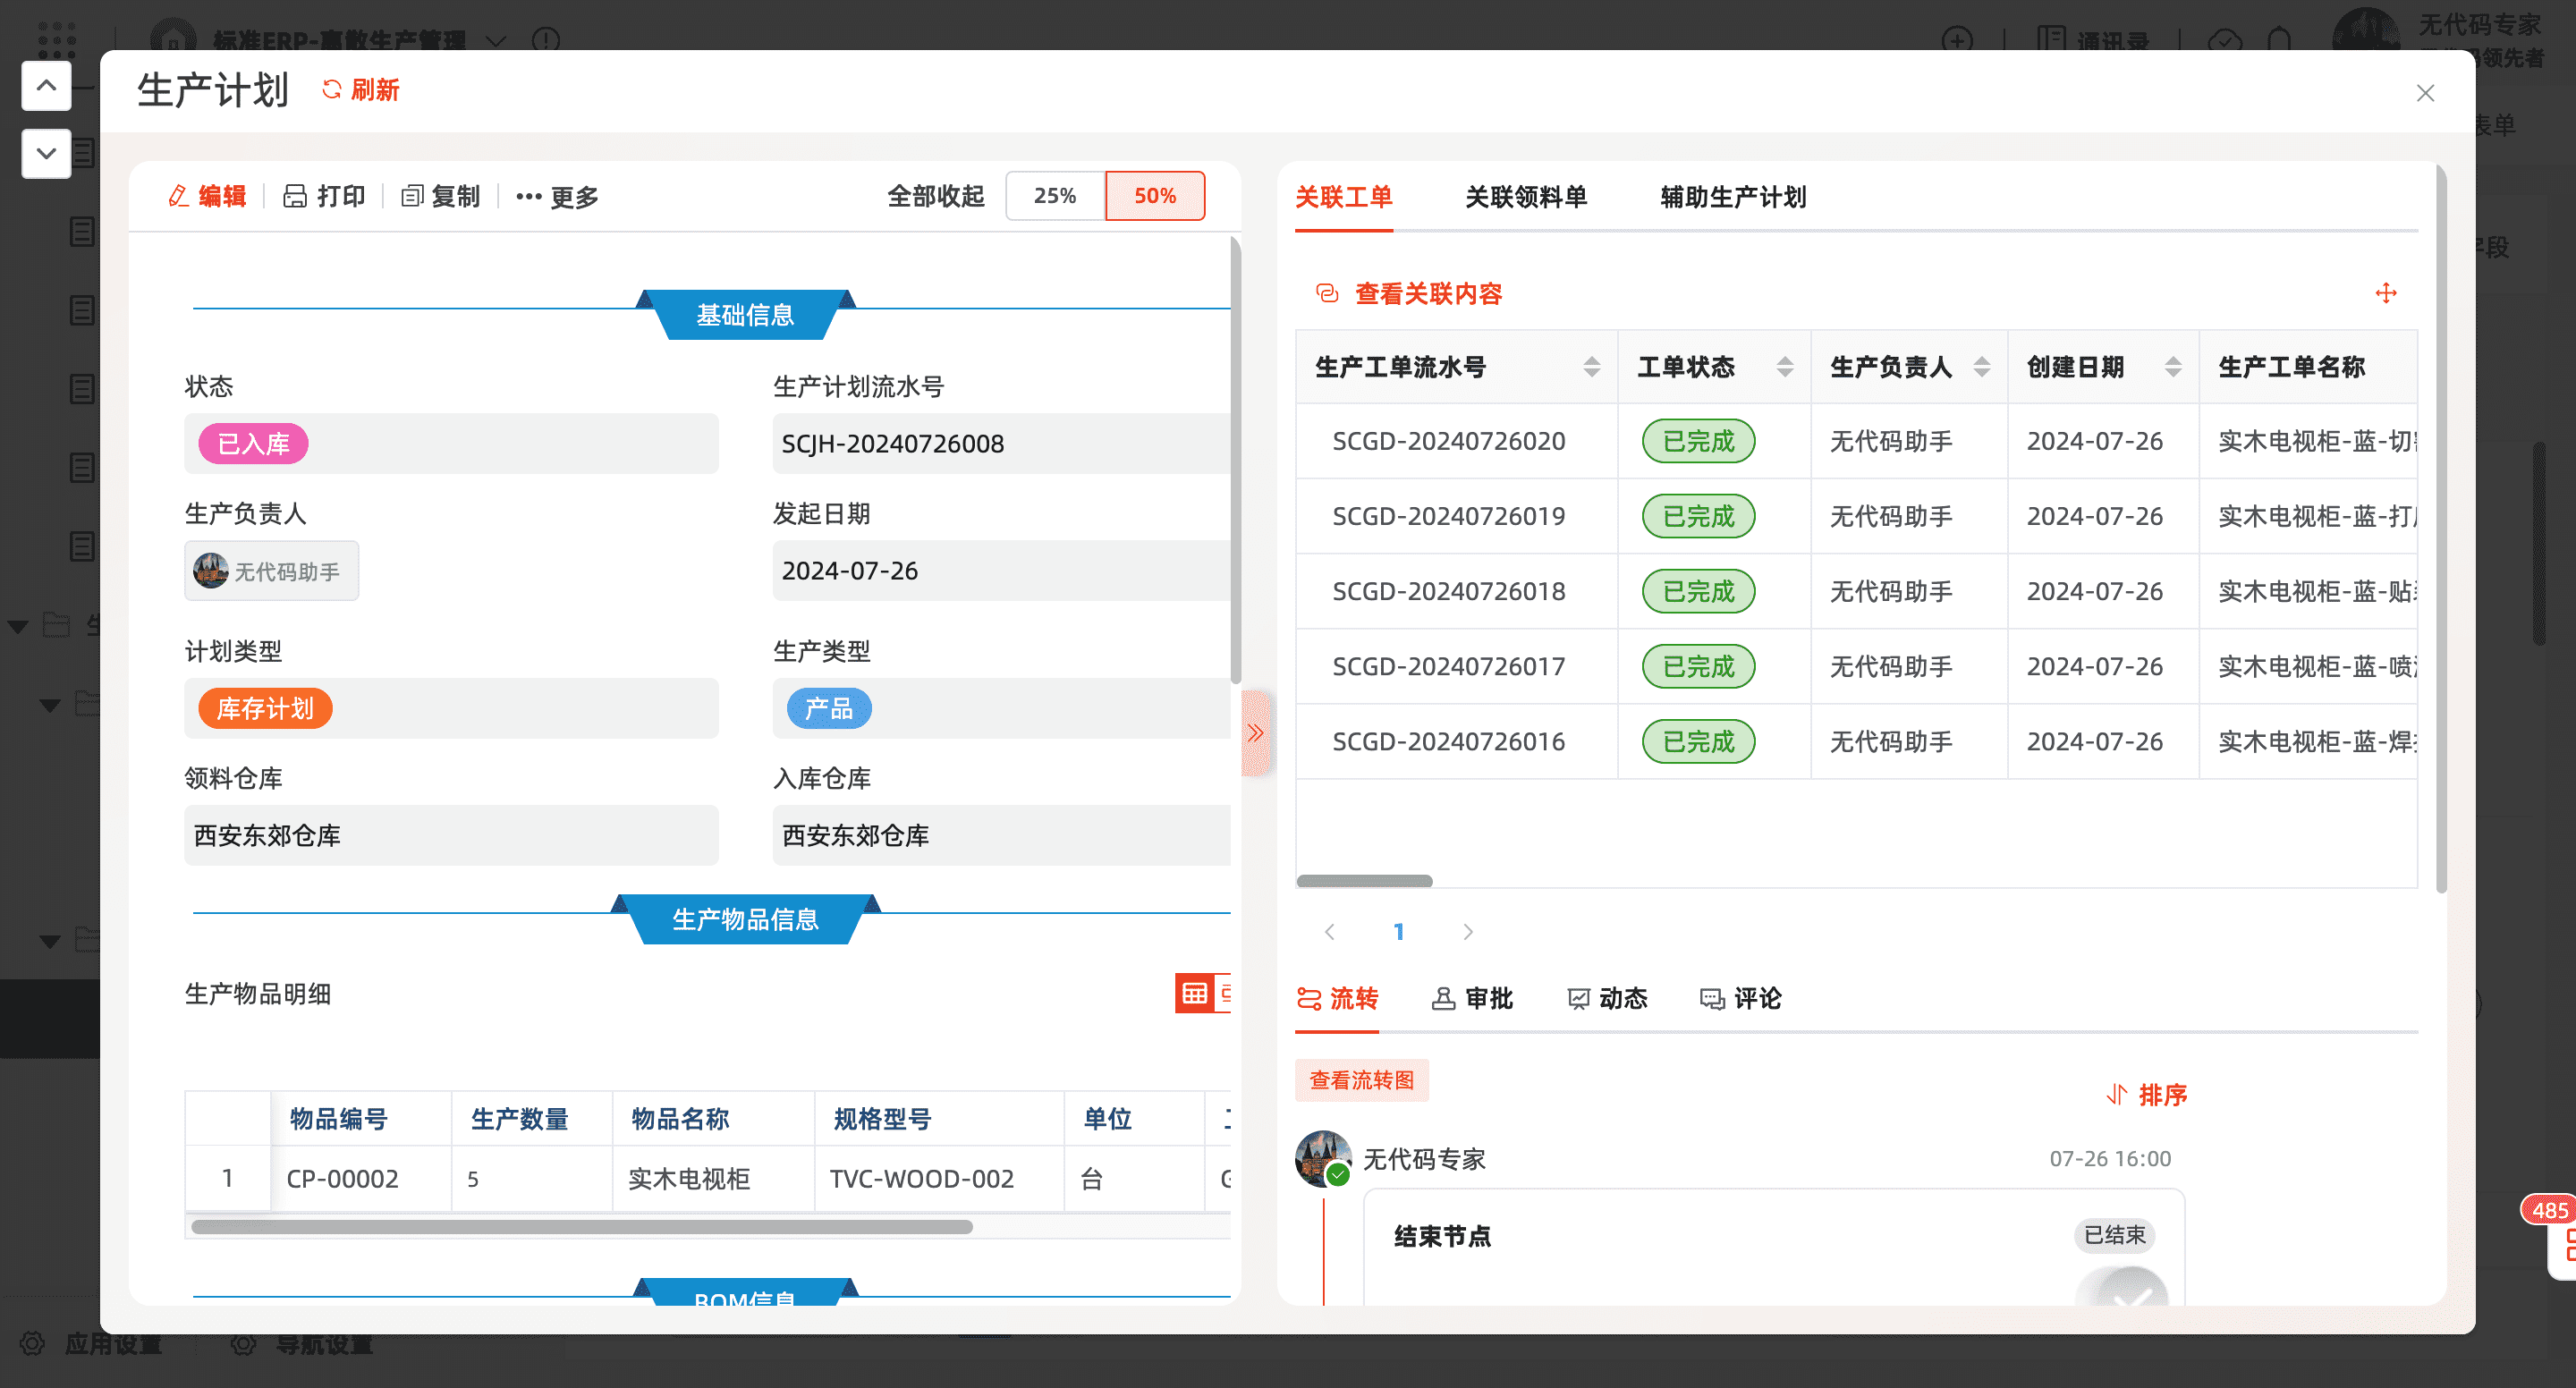This screenshot has height=1388, width=2576.
Task: Switch to 关联领料单 tab
Action: pyautogui.click(x=1525, y=197)
